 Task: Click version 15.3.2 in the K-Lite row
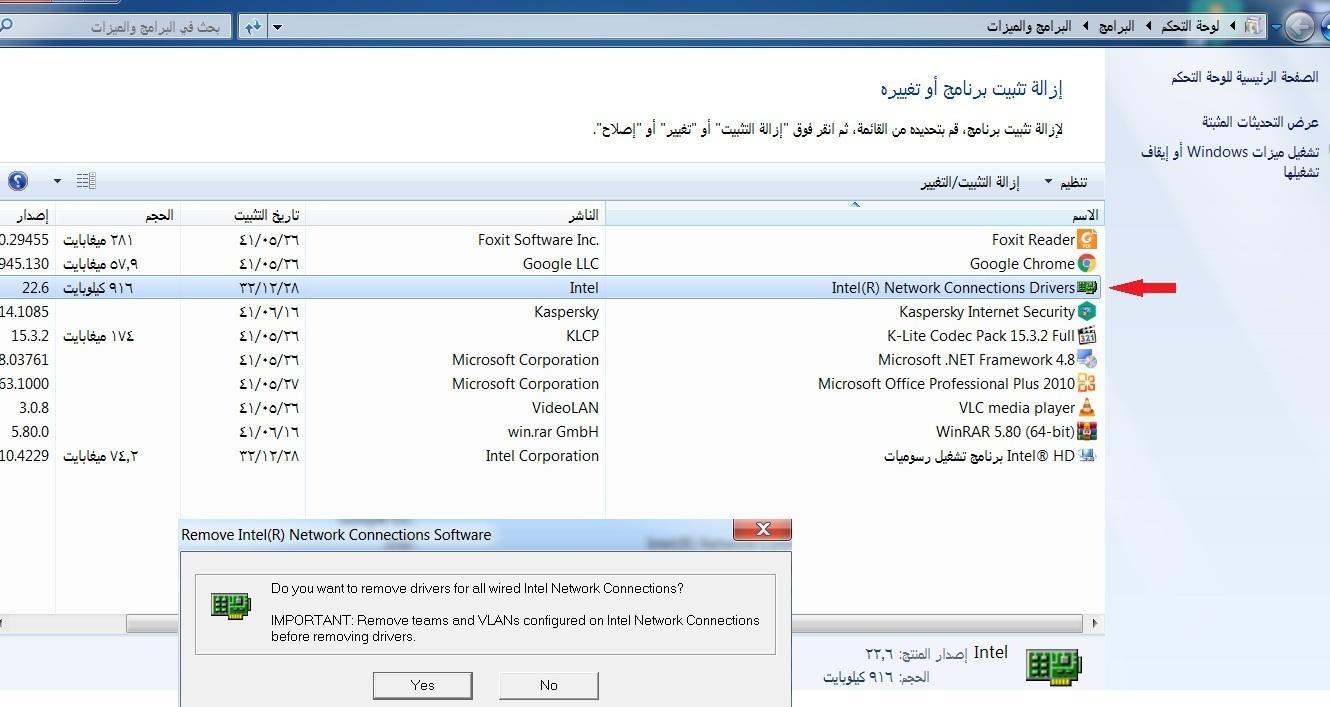(31, 336)
